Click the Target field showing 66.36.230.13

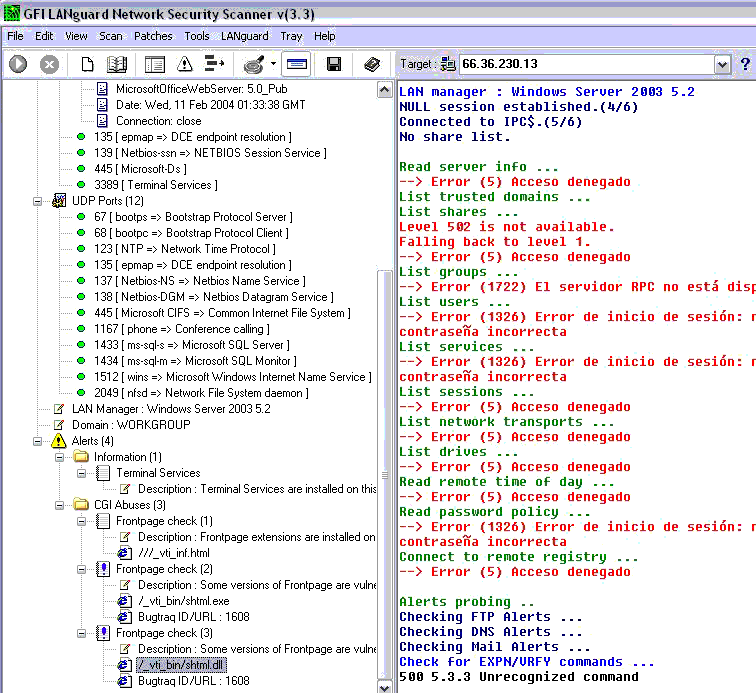pos(586,64)
